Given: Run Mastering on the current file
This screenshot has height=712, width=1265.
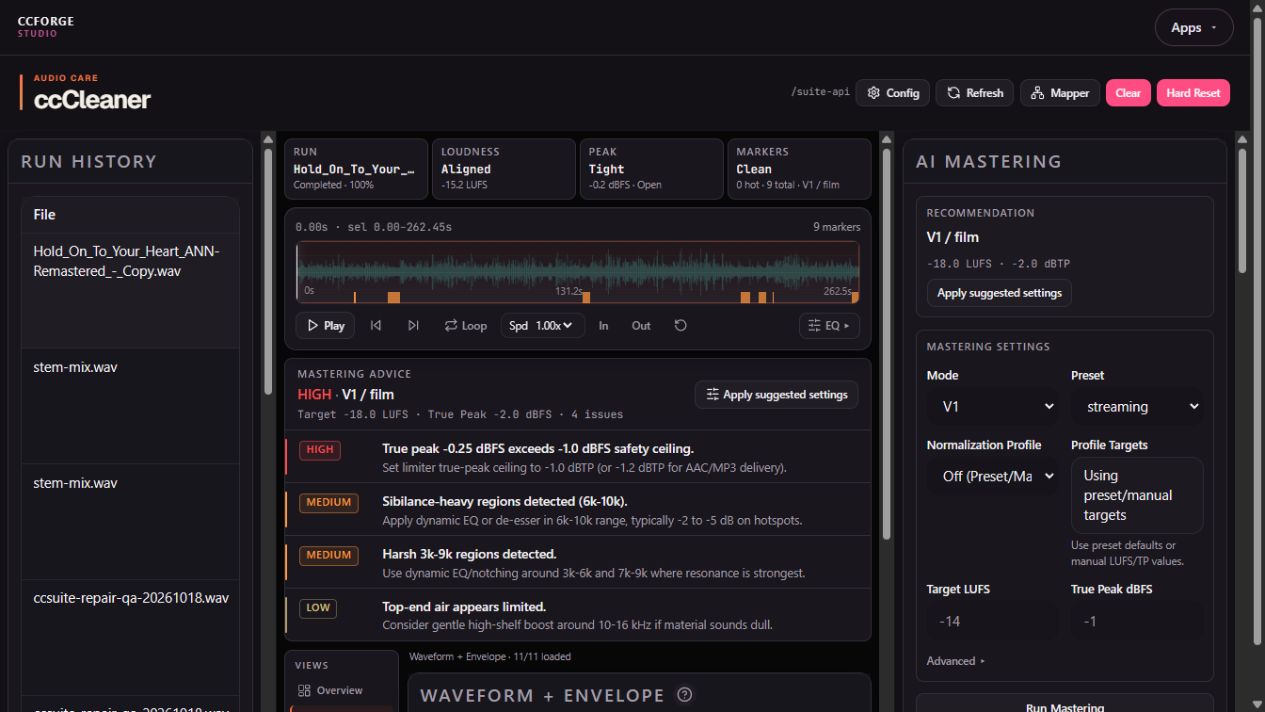Looking at the screenshot, I should pyautogui.click(x=1064, y=705).
